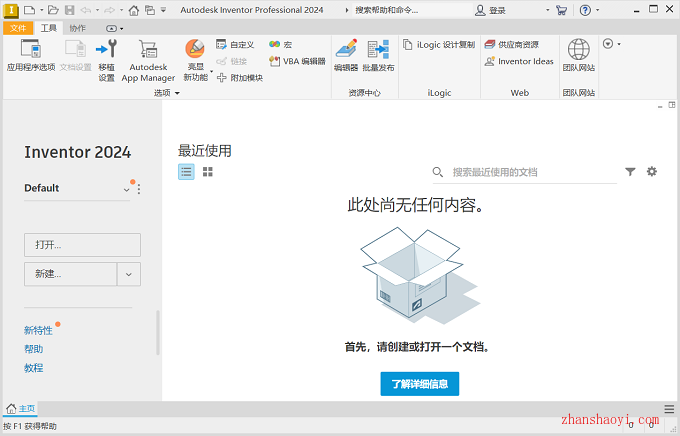The width and height of the screenshot is (680, 436).
Task: Open the Help icon dropdown arrow
Action: tap(598, 10)
